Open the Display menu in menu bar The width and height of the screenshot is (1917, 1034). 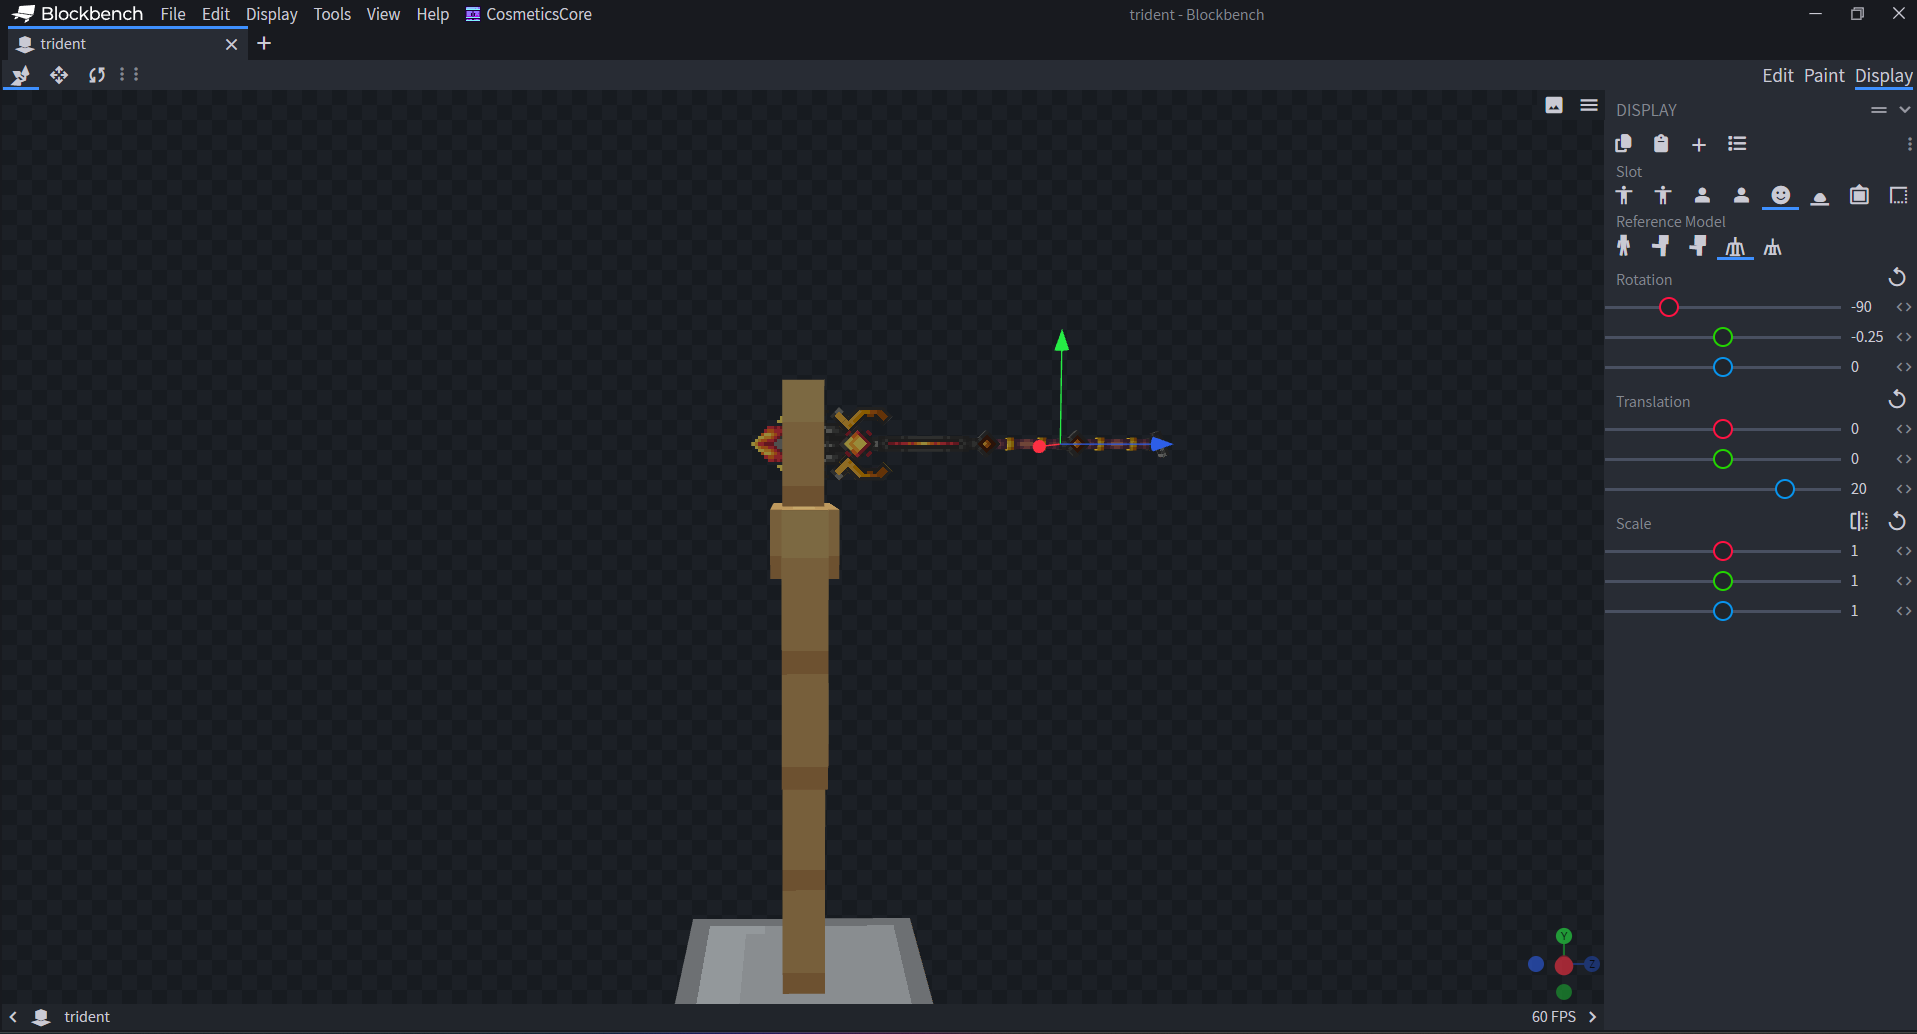click(272, 14)
